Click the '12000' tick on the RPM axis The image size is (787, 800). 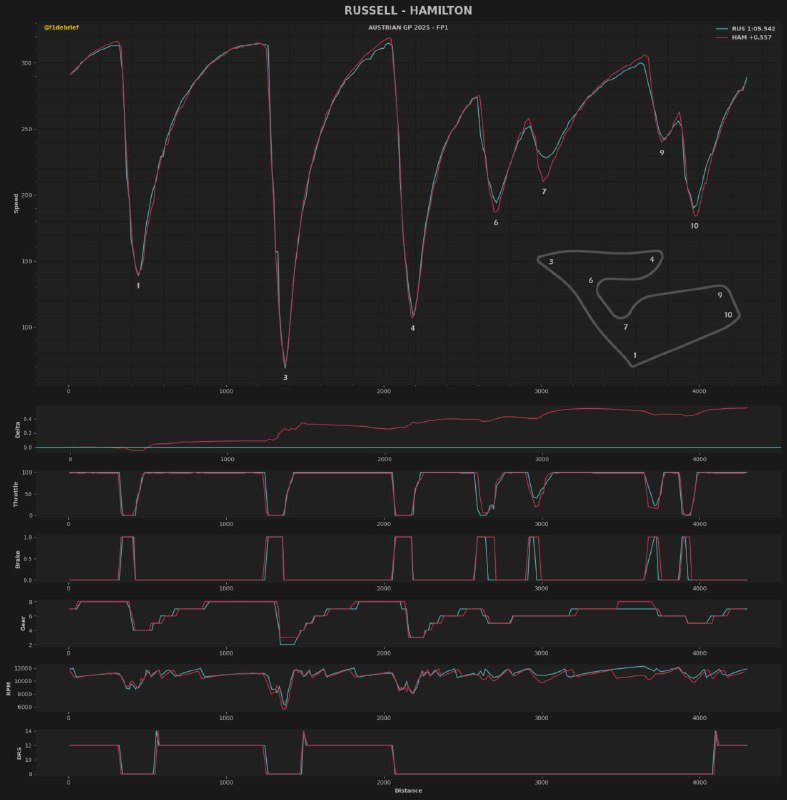(x=23, y=668)
